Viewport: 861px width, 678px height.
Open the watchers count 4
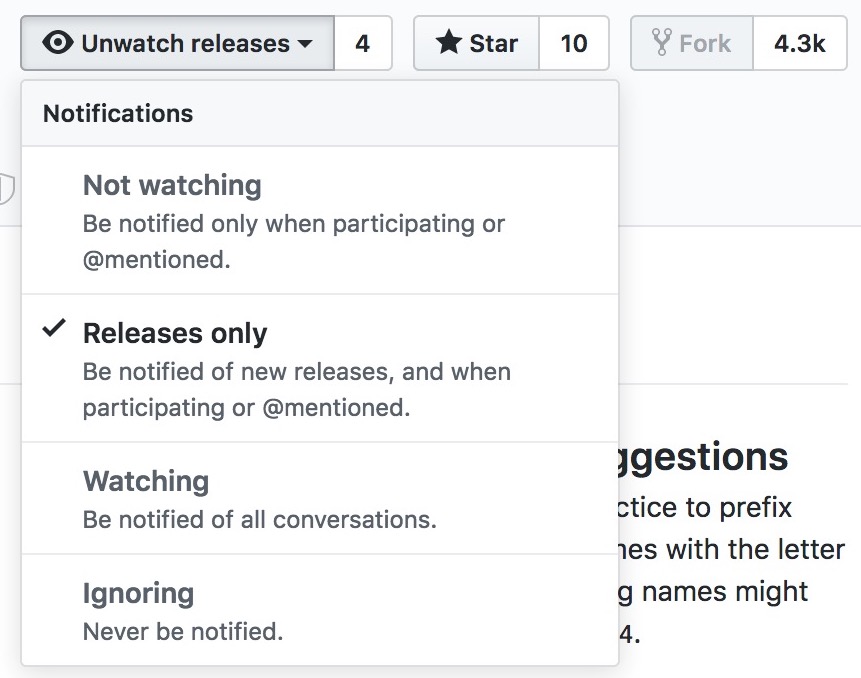pyautogui.click(x=363, y=43)
